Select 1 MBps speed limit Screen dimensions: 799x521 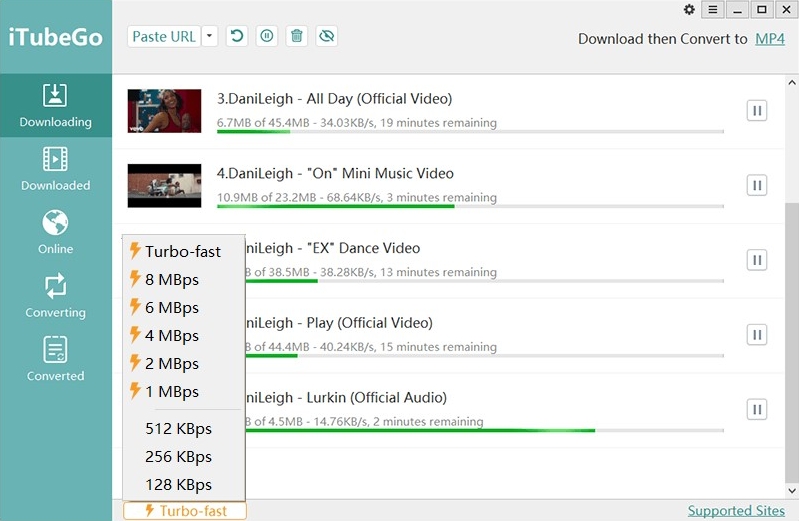click(183, 392)
